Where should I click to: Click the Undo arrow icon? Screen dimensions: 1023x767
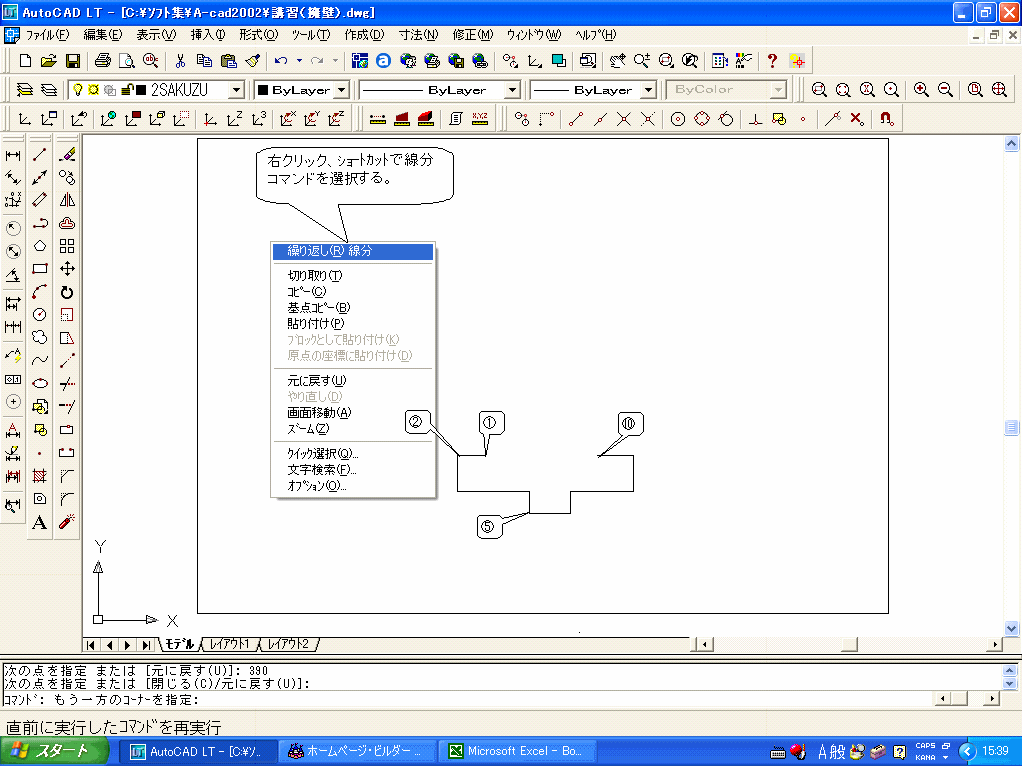[x=281, y=61]
